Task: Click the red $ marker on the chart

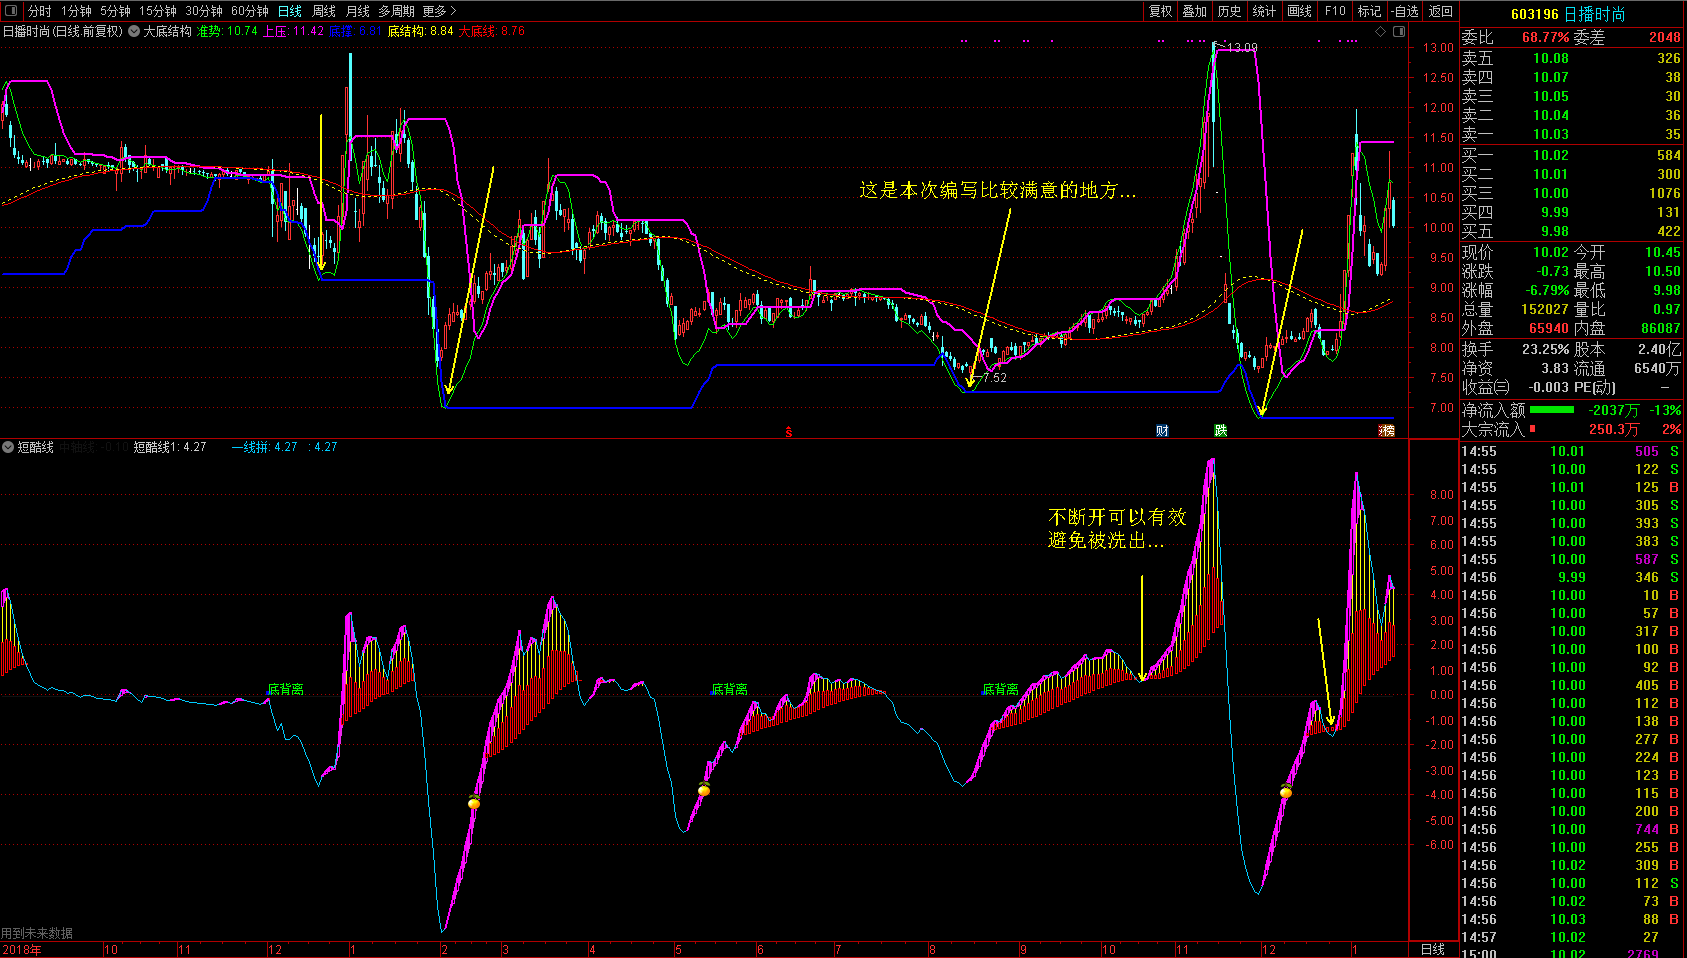Action: tap(788, 432)
